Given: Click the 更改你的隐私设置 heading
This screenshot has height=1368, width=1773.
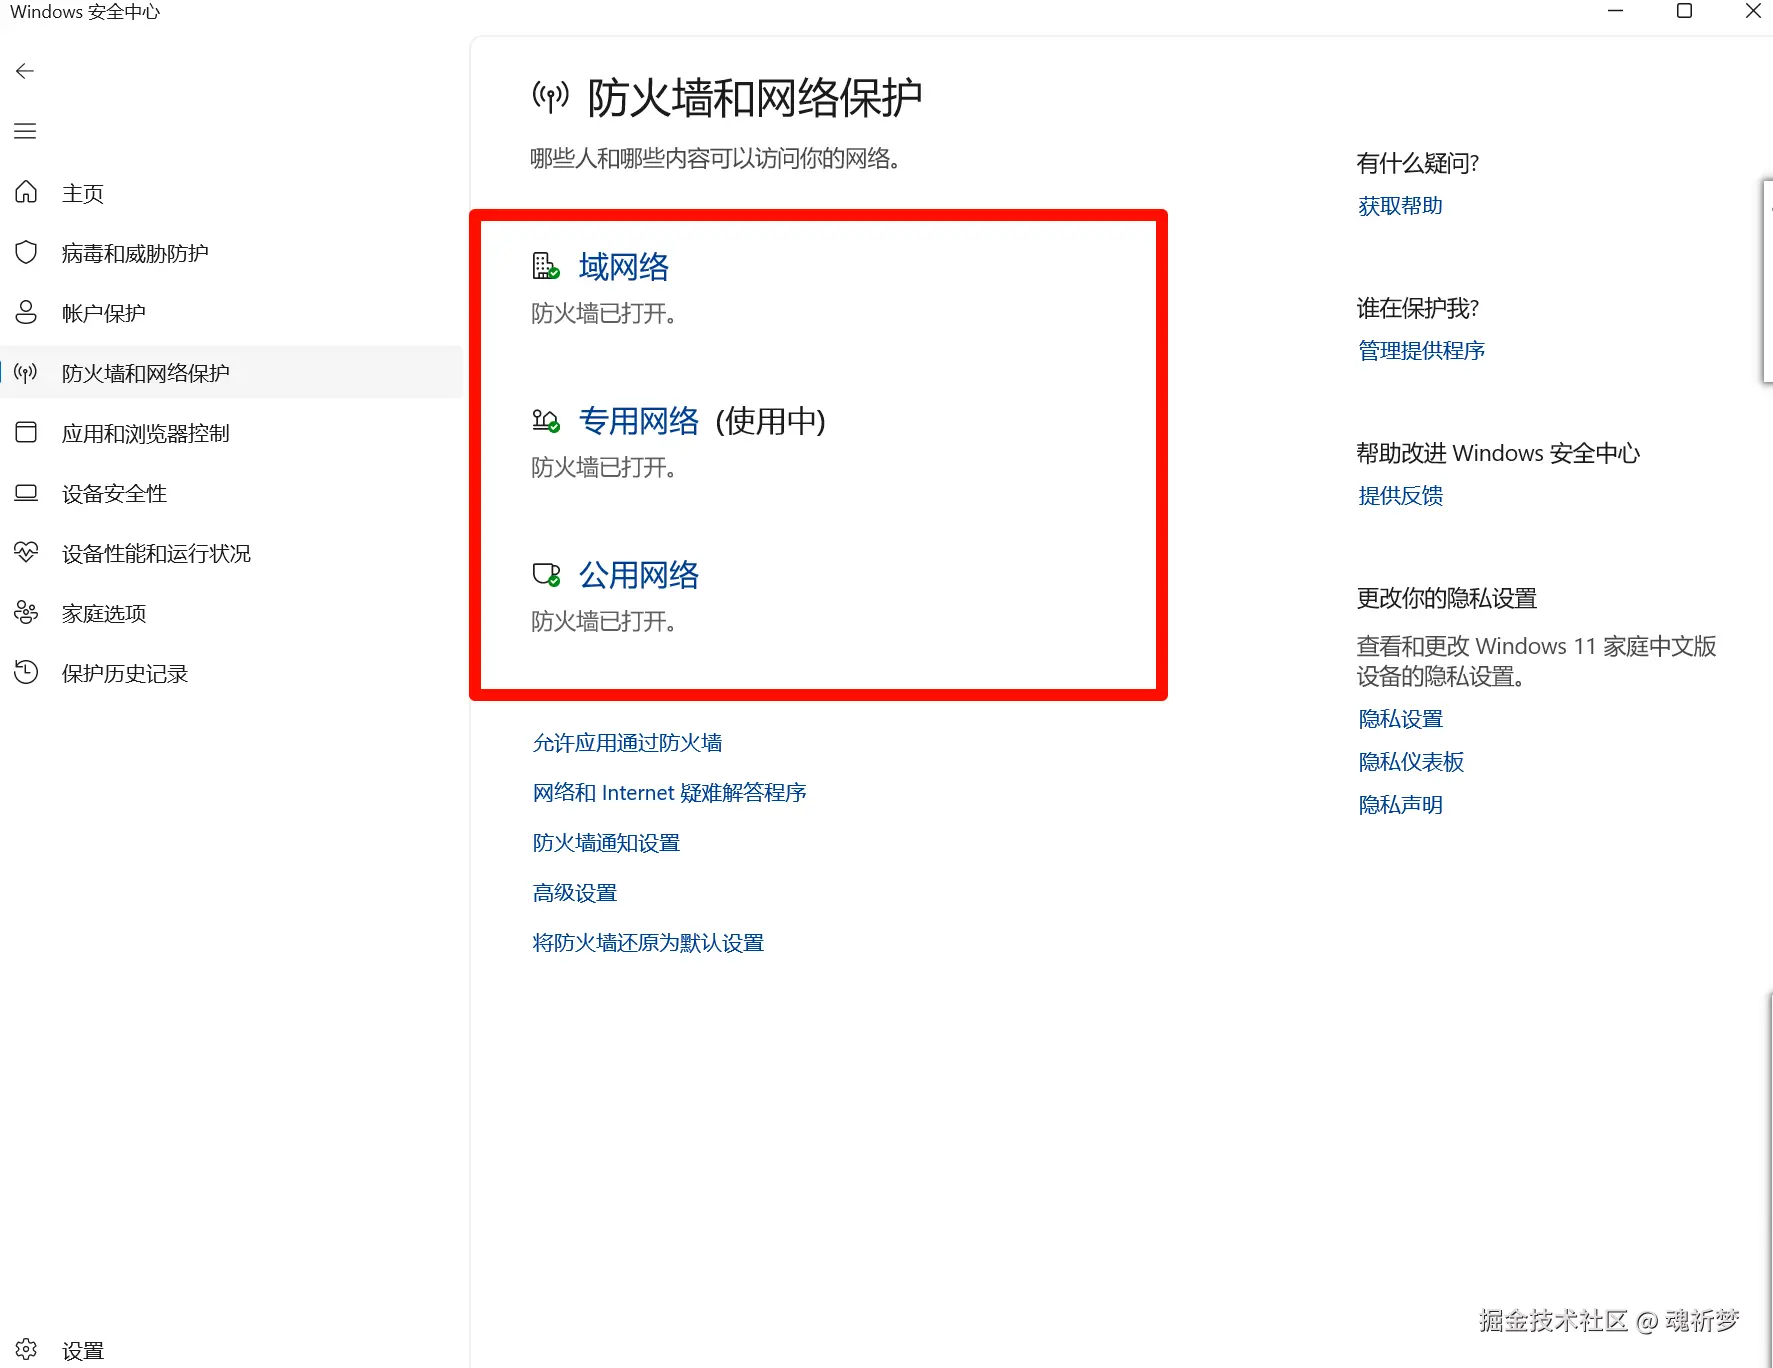Looking at the screenshot, I should coord(1446,598).
